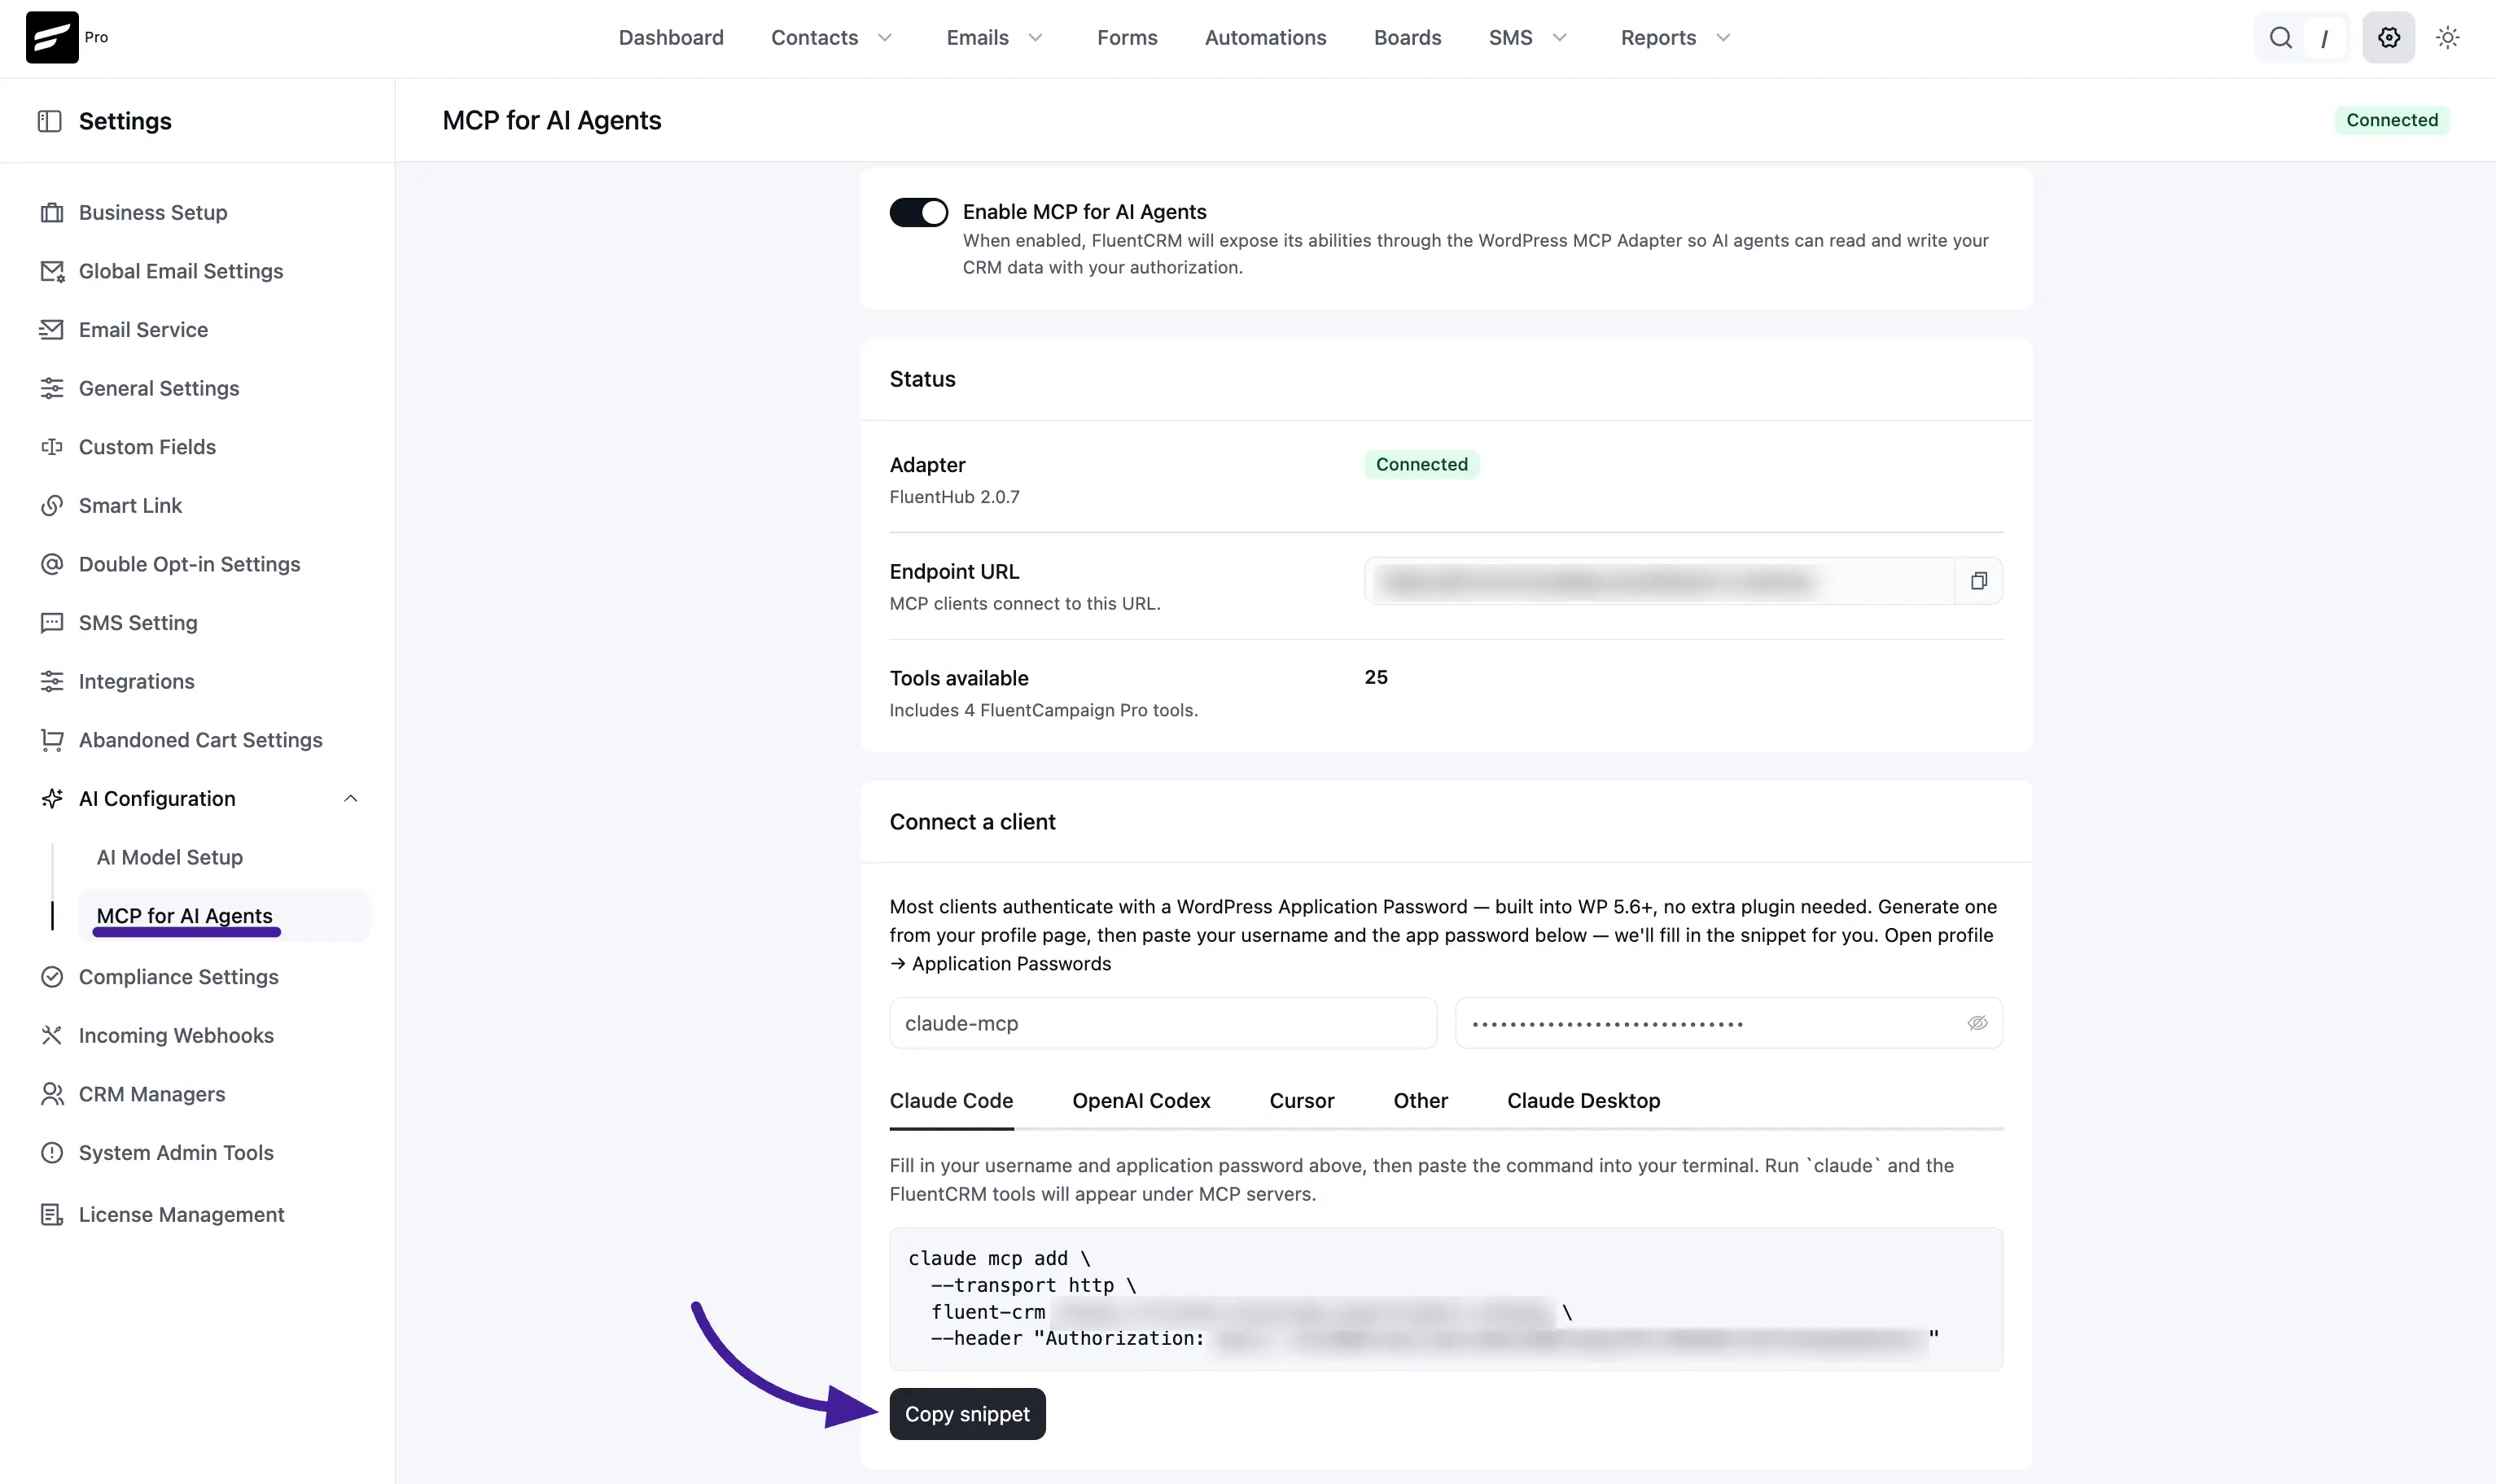Click the Business Setup briefcase icon
2496x1484 pixels.
click(x=52, y=213)
